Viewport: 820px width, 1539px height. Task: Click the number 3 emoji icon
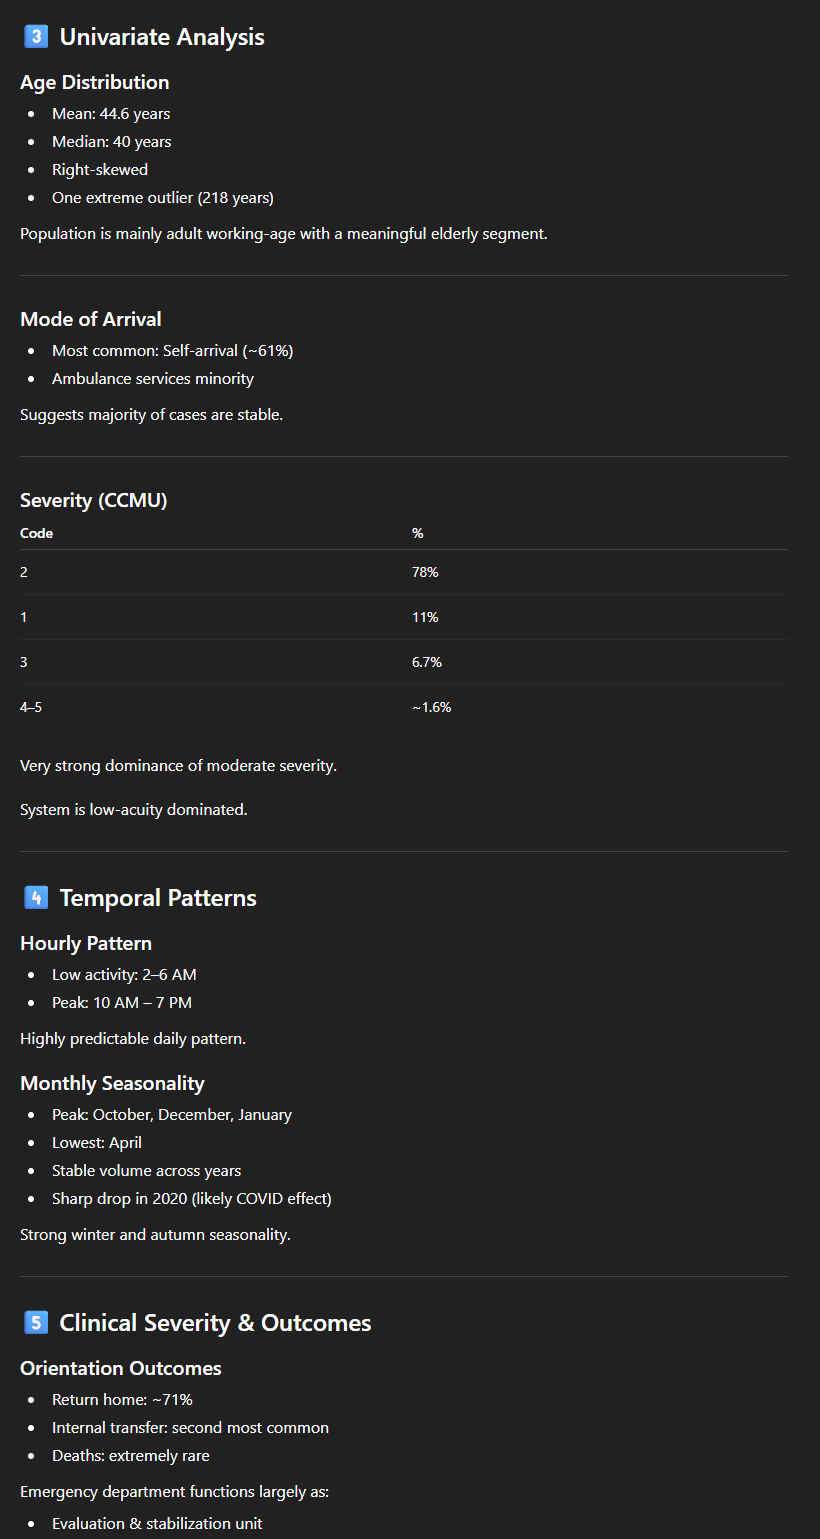pos(36,38)
